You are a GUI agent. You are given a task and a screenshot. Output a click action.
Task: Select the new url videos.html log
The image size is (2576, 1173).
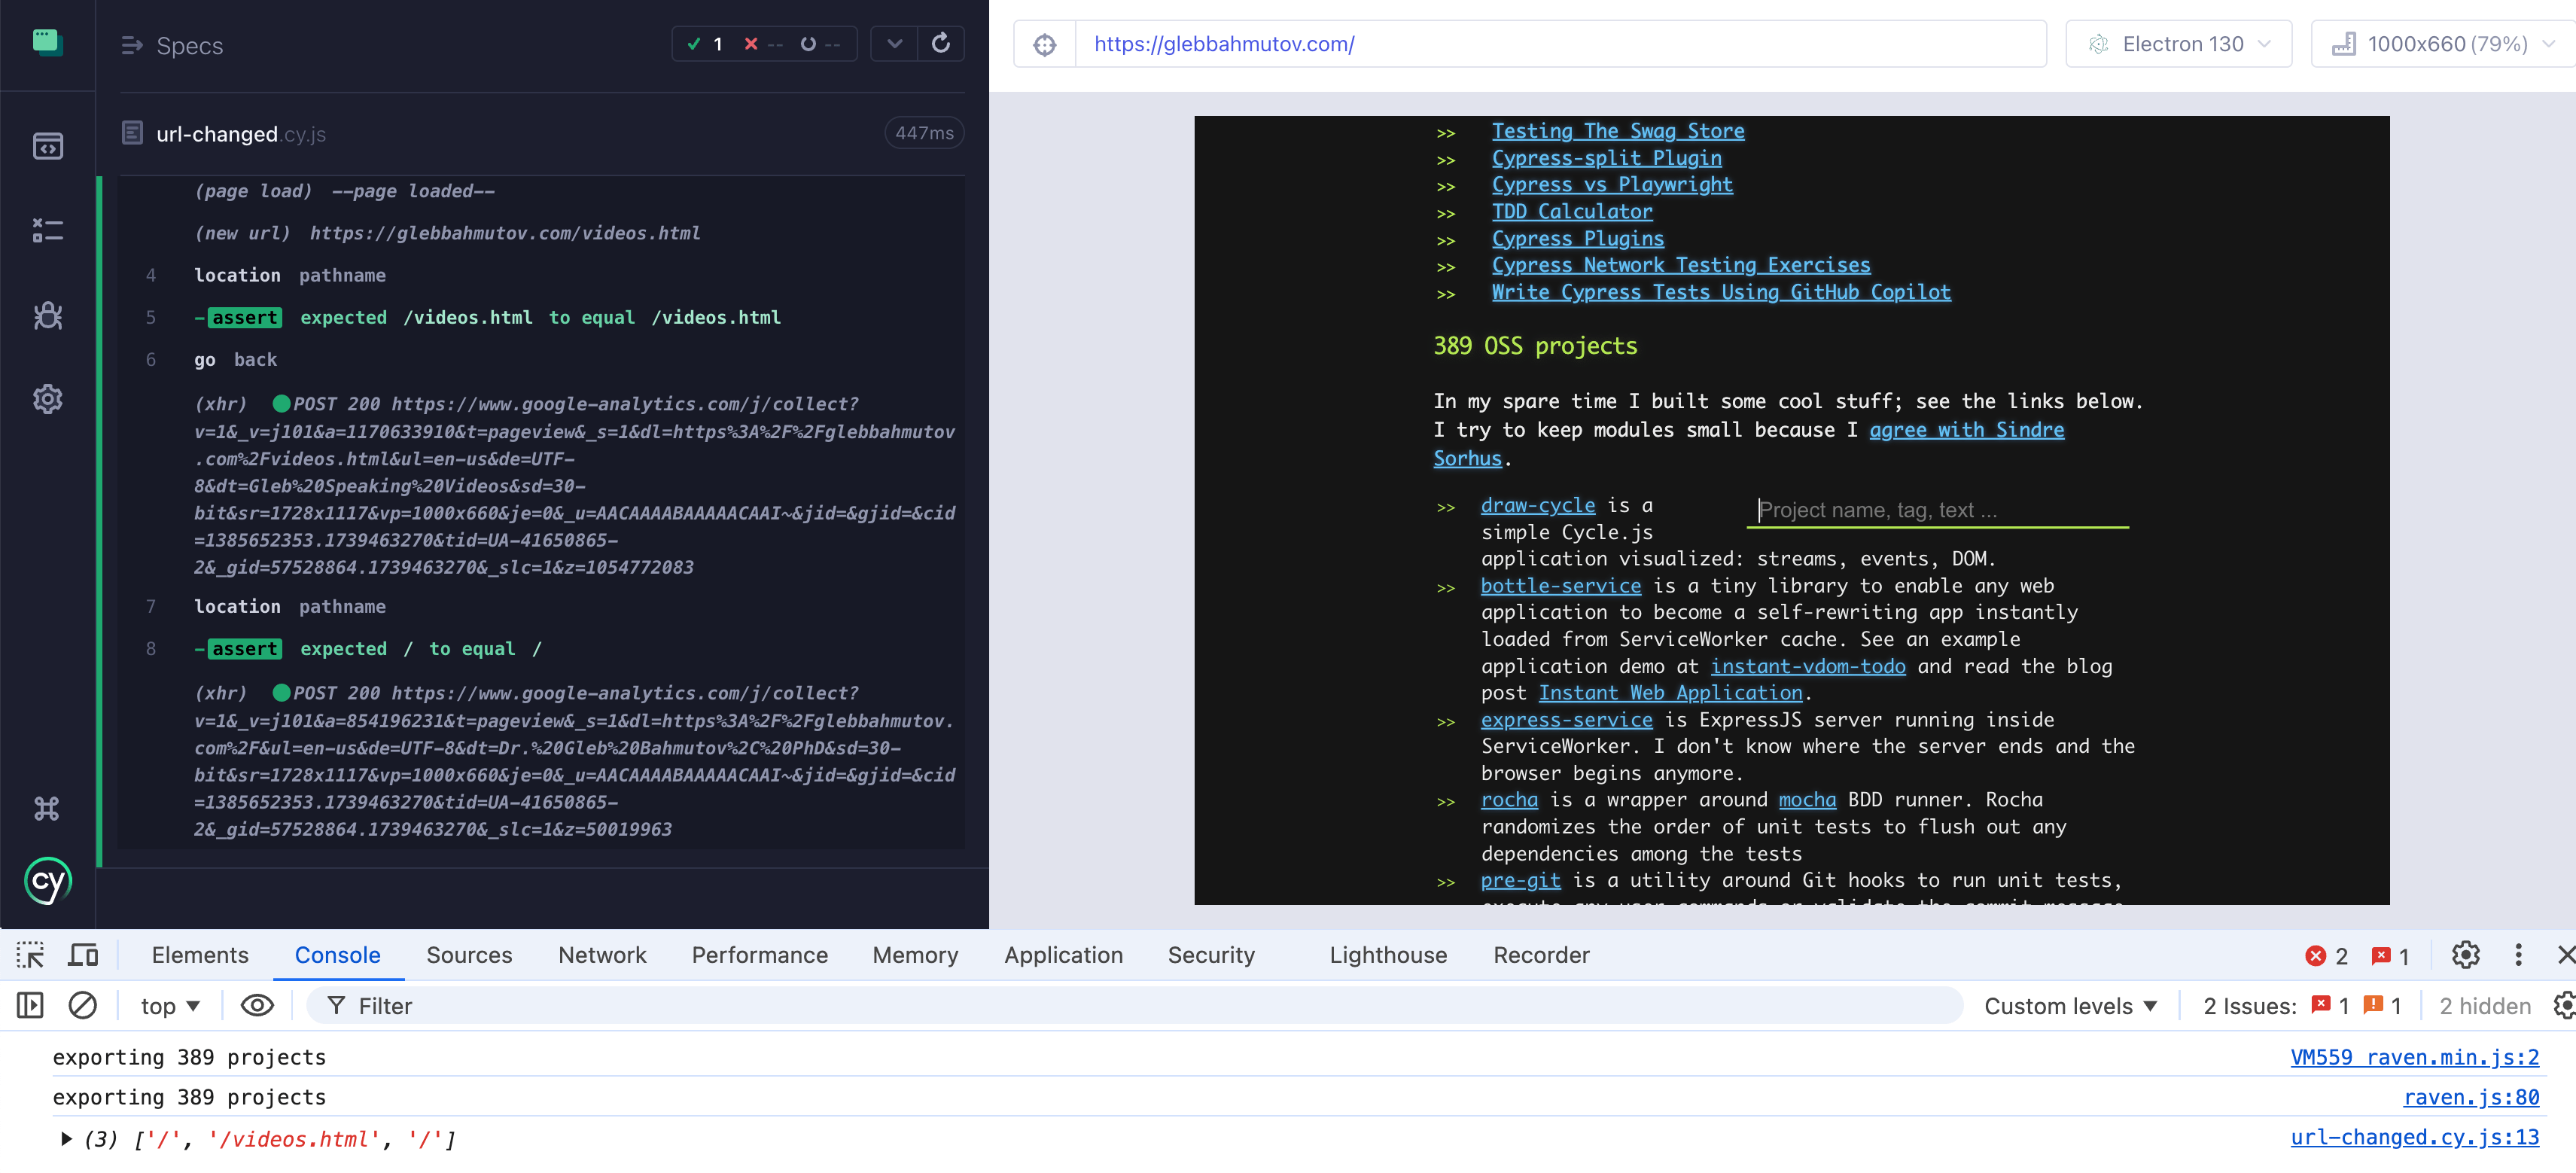(541, 233)
